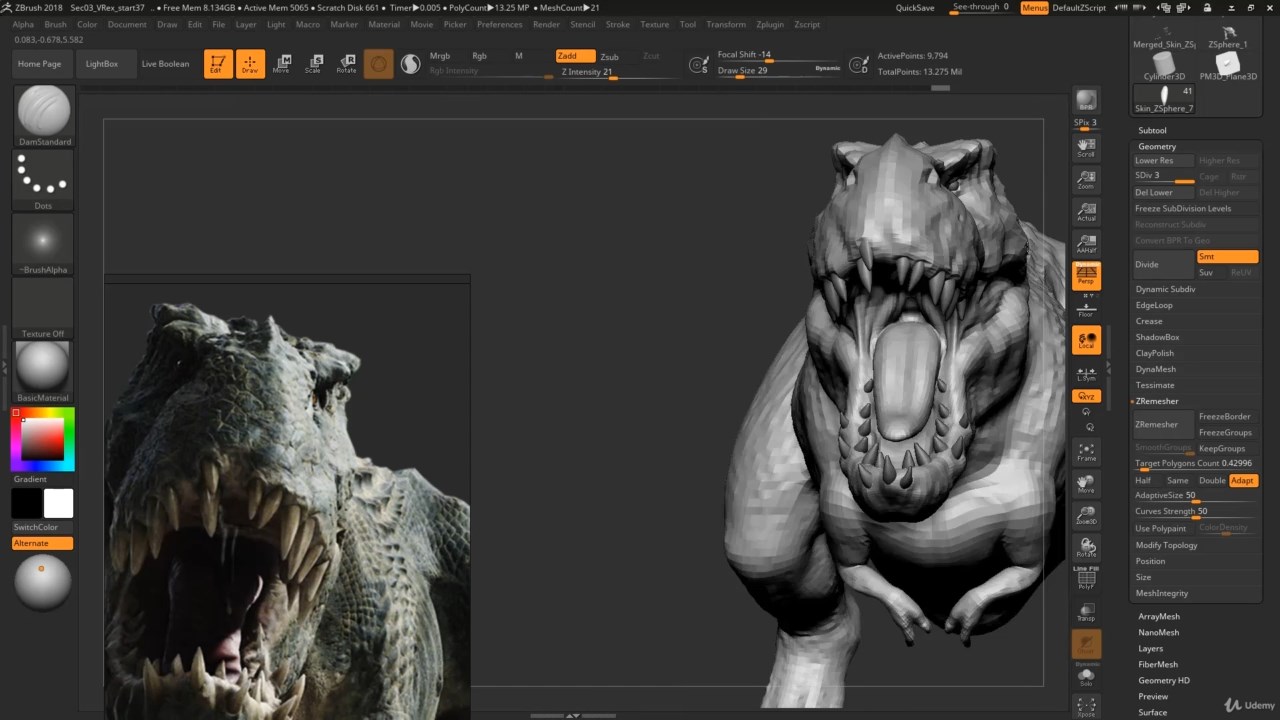Image resolution: width=1280 pixels, height=720 pixels.
Task: Select the Scale transform icon
Action: click(x=314, y=64)
